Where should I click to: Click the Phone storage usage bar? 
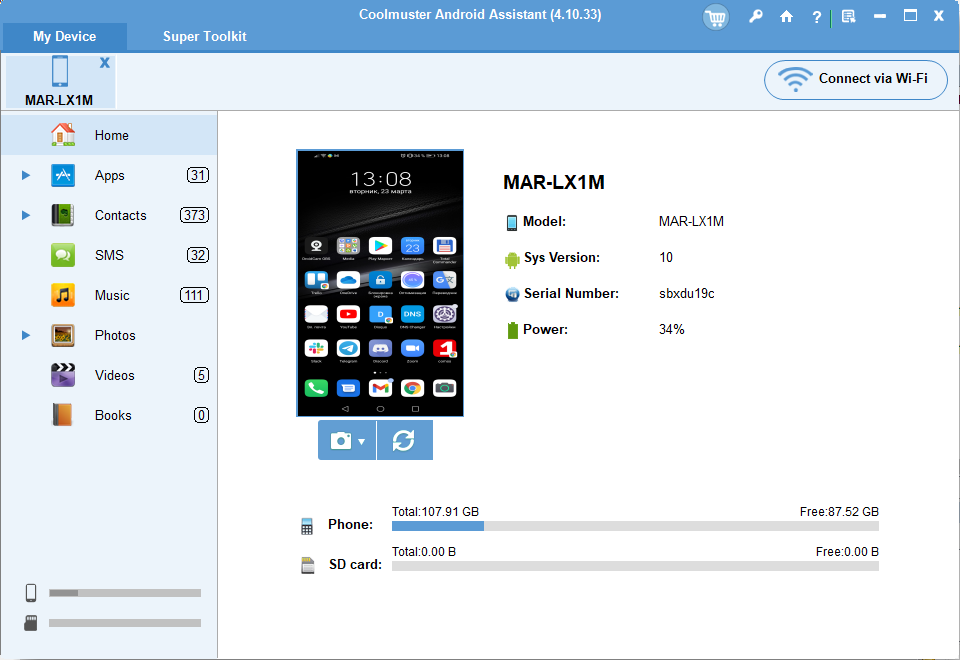634,526
